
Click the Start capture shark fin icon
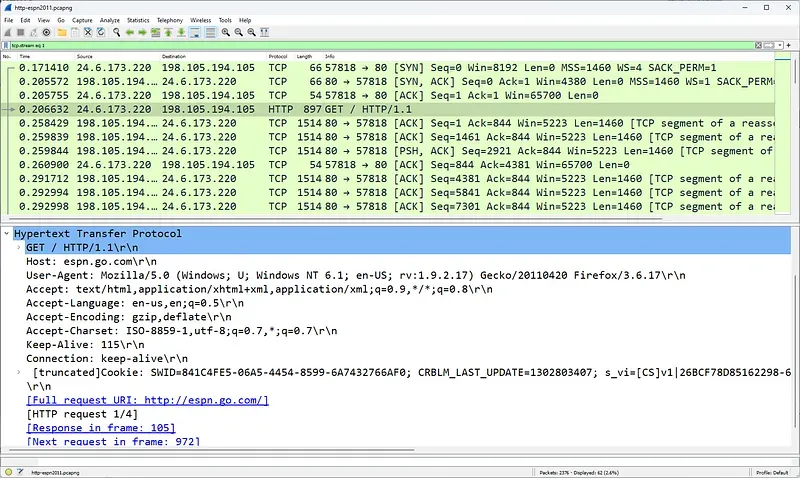[8, 33]
